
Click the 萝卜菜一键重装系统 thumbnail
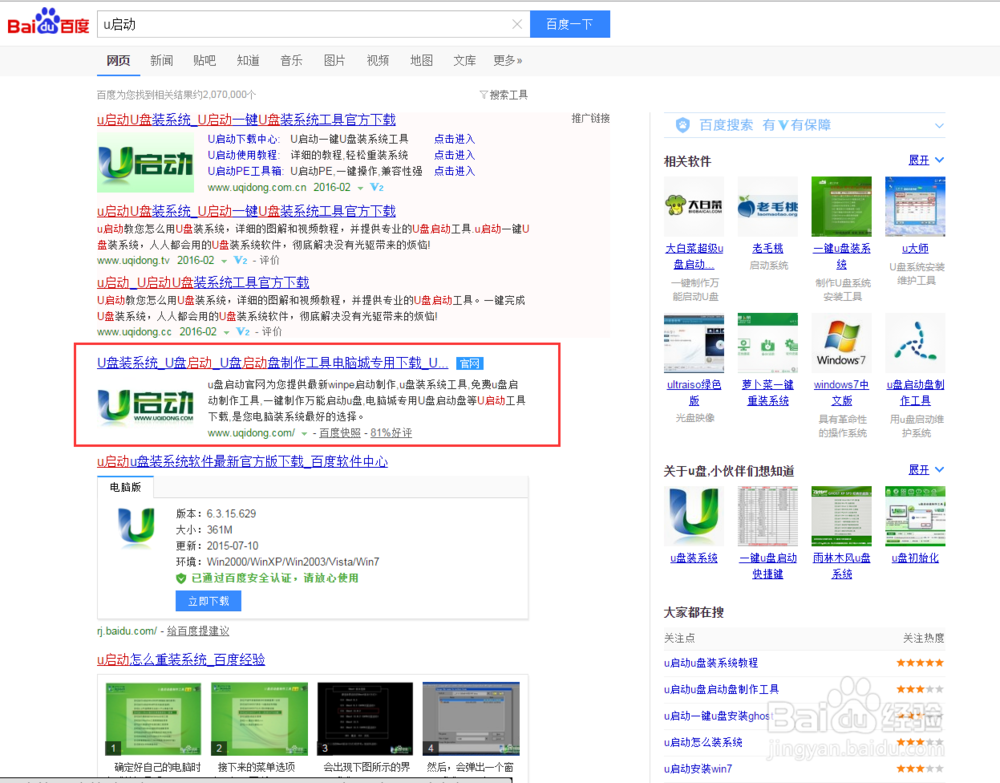[768, 343]
